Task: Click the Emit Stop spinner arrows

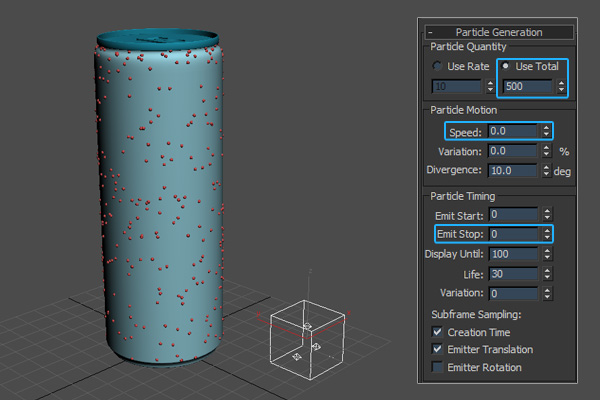Action: pyautogui.click(x=546, y=233)
